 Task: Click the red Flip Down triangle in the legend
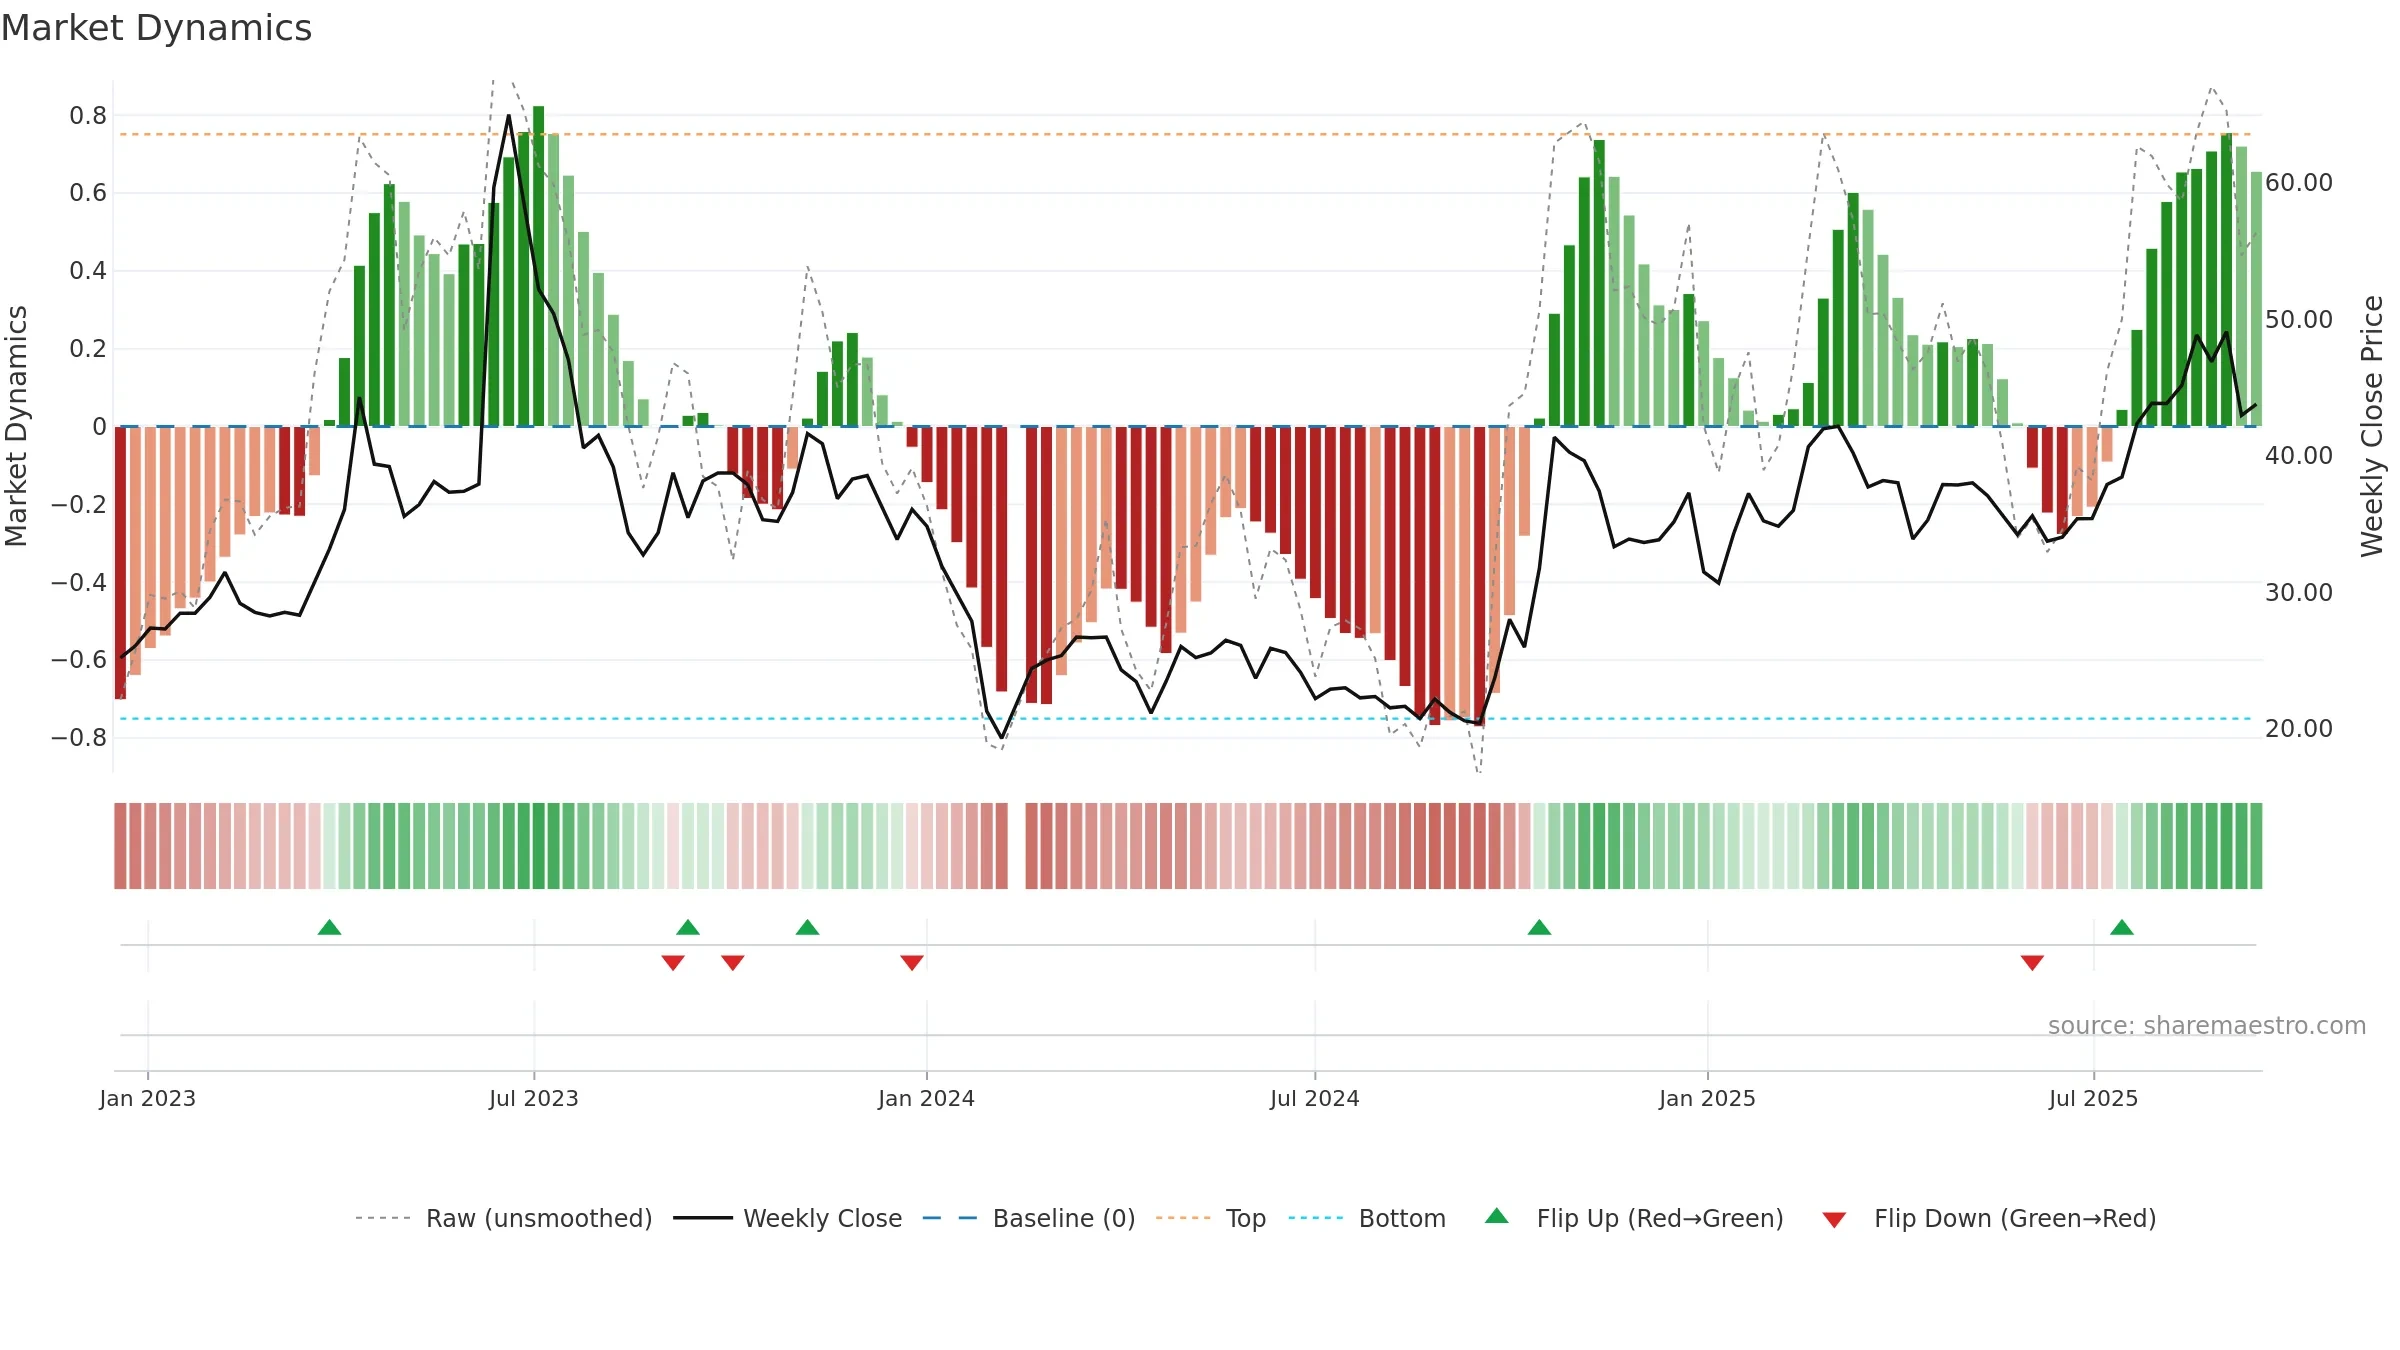coord(1834,1220)
